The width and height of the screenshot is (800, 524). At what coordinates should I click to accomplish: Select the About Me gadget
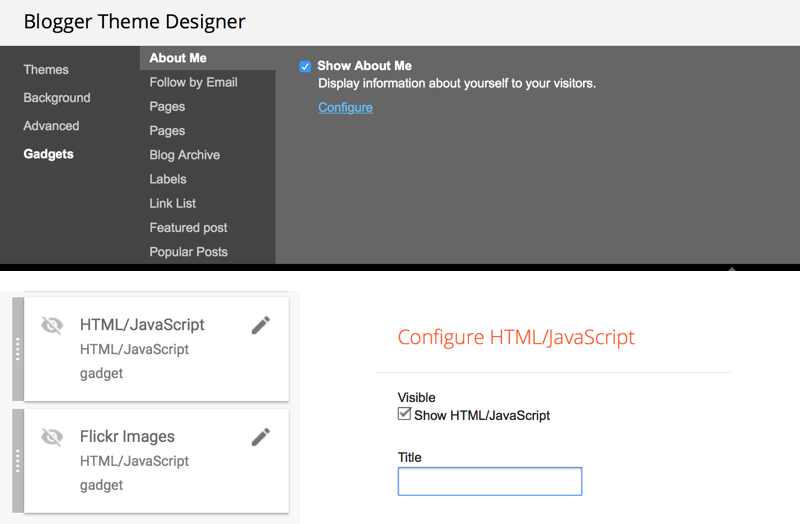click(x=208, y=58)
